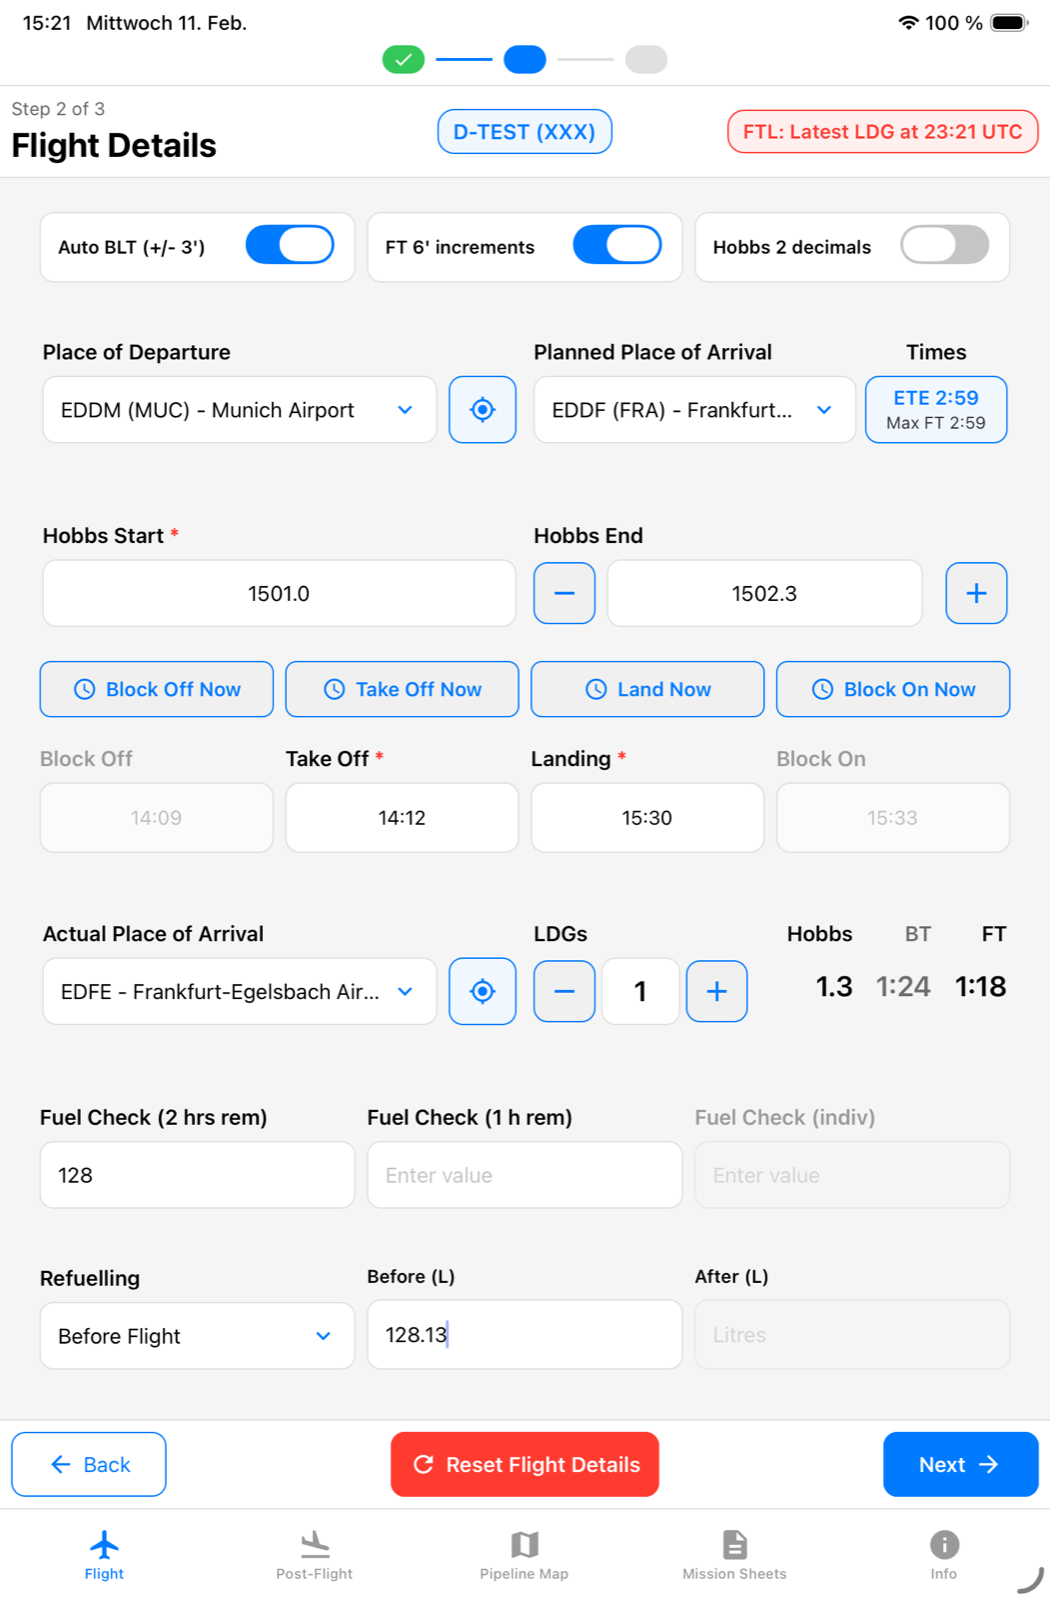This screenshot has width=1050, height=1600.
Task: Disable the Auto BLT (+/- 3') toggle
Action: click(x=289, y=246)
